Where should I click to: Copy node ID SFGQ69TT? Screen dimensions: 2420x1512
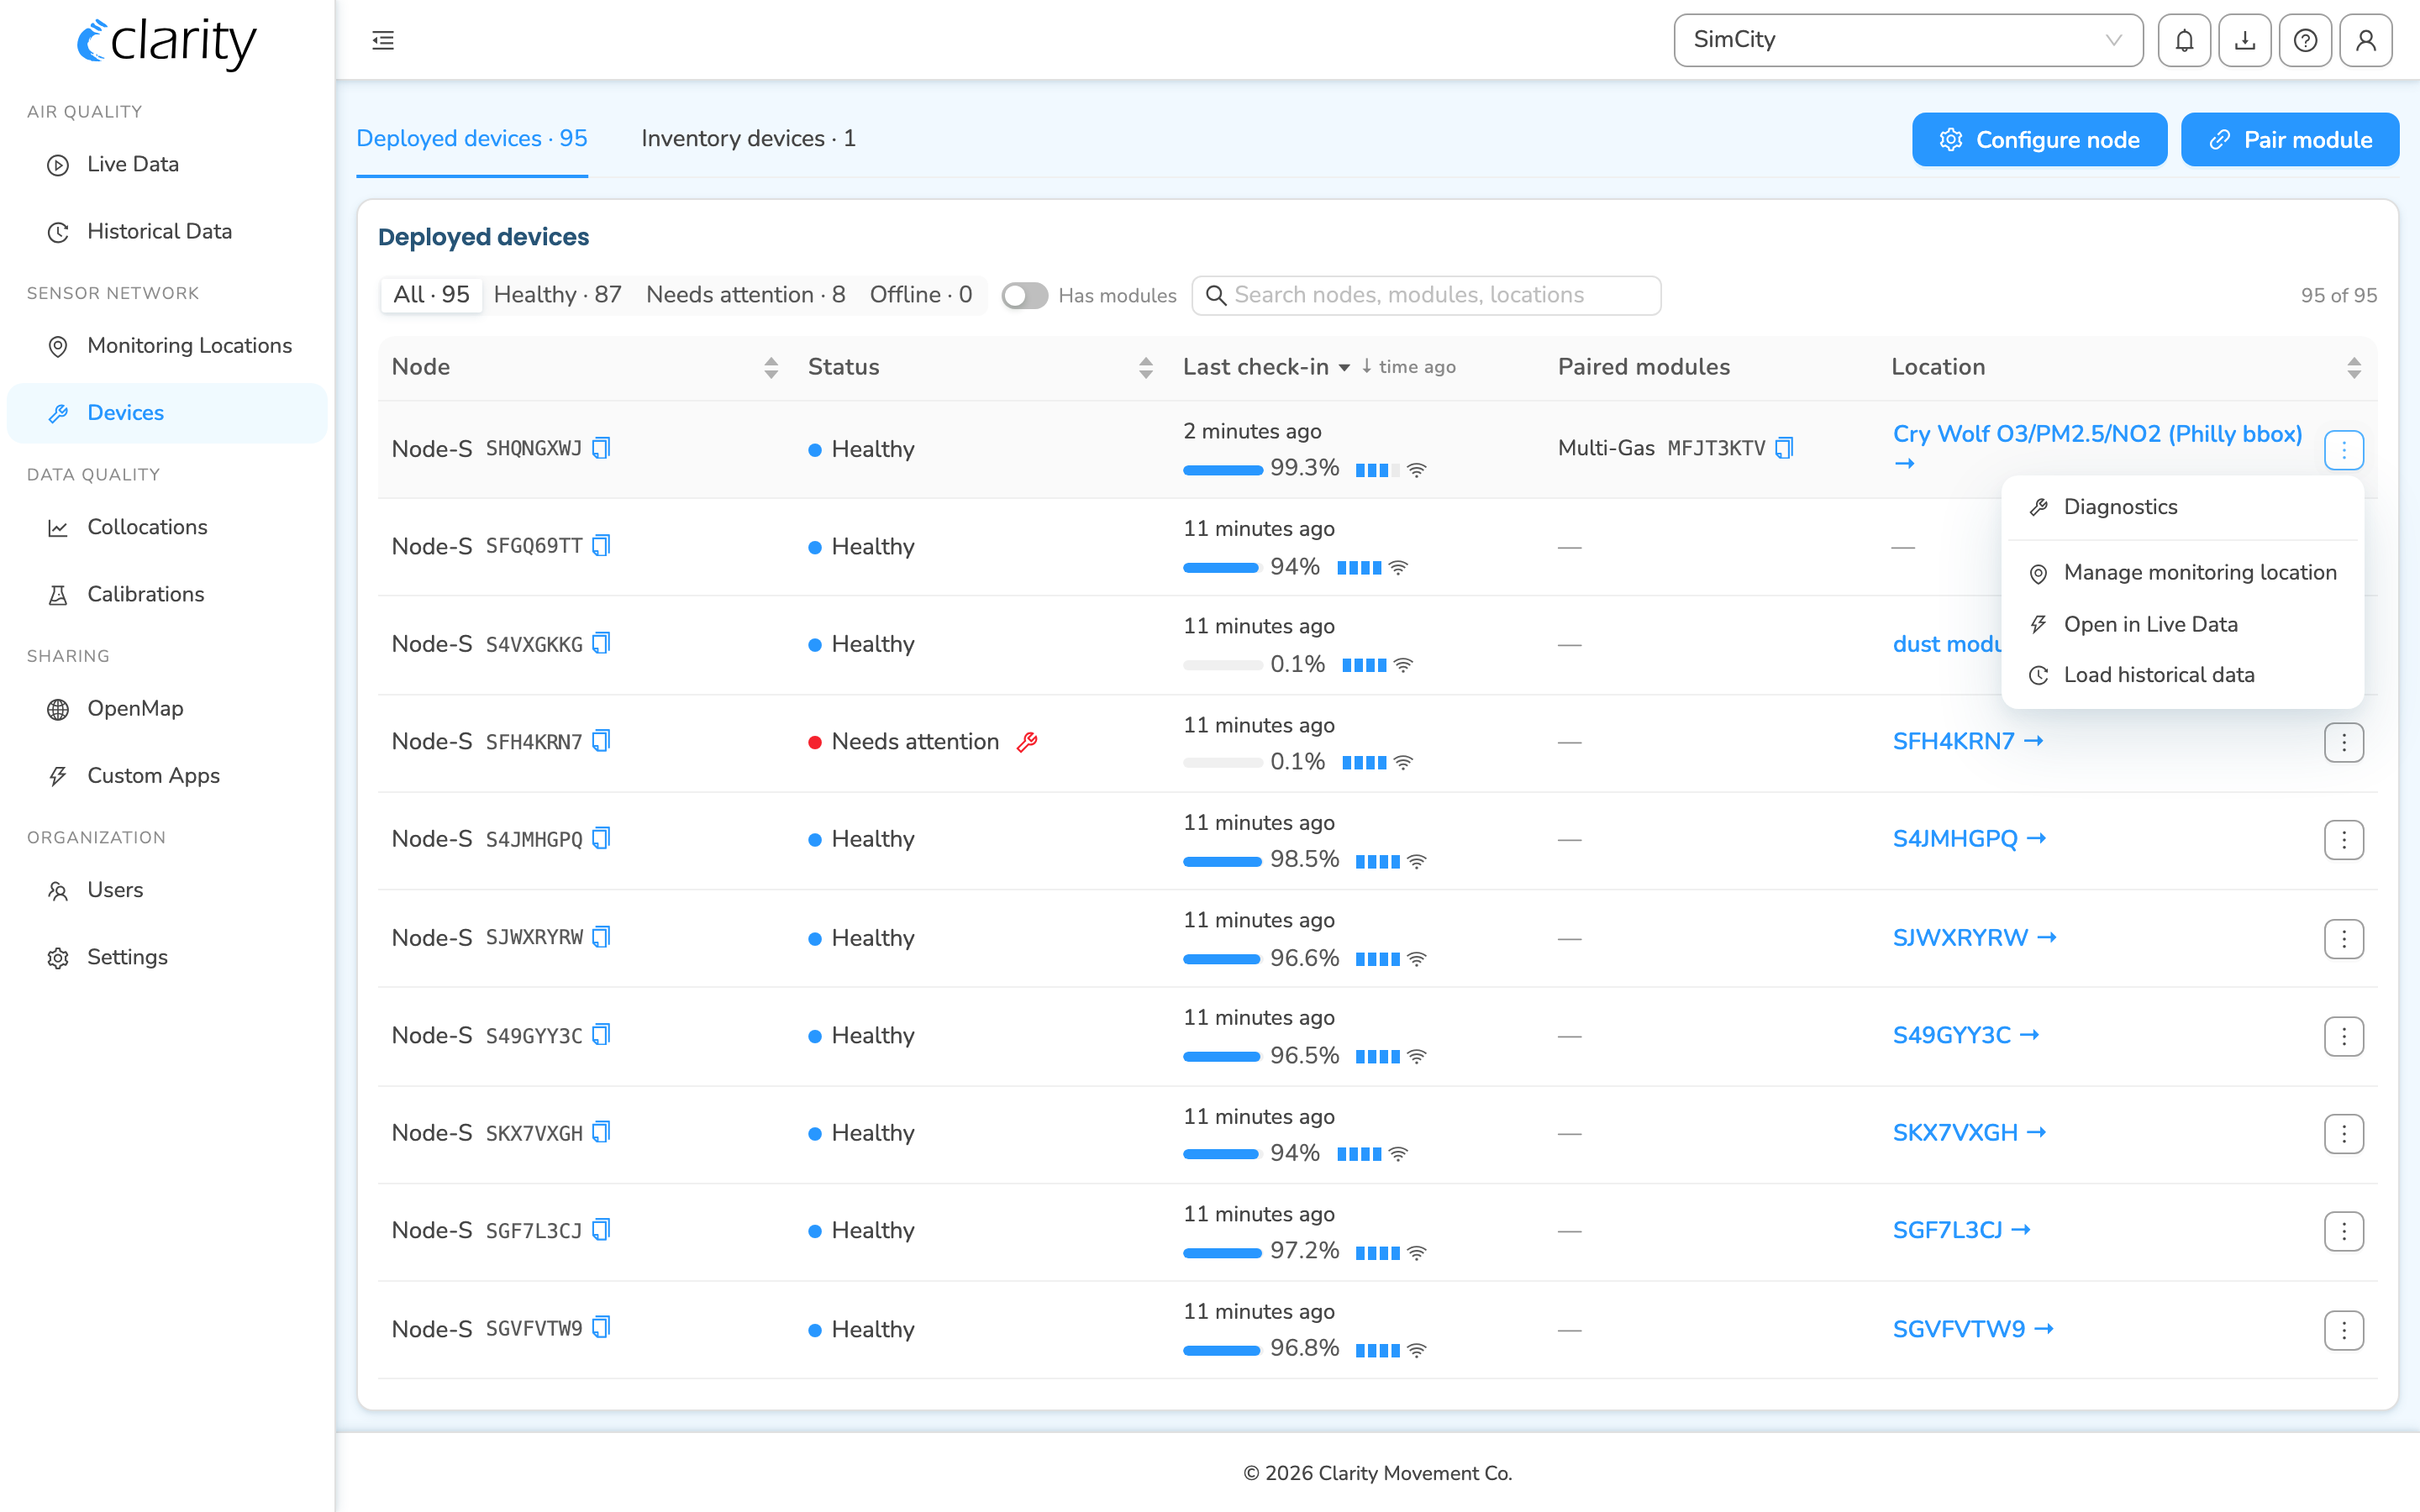(x=601, y=545)
